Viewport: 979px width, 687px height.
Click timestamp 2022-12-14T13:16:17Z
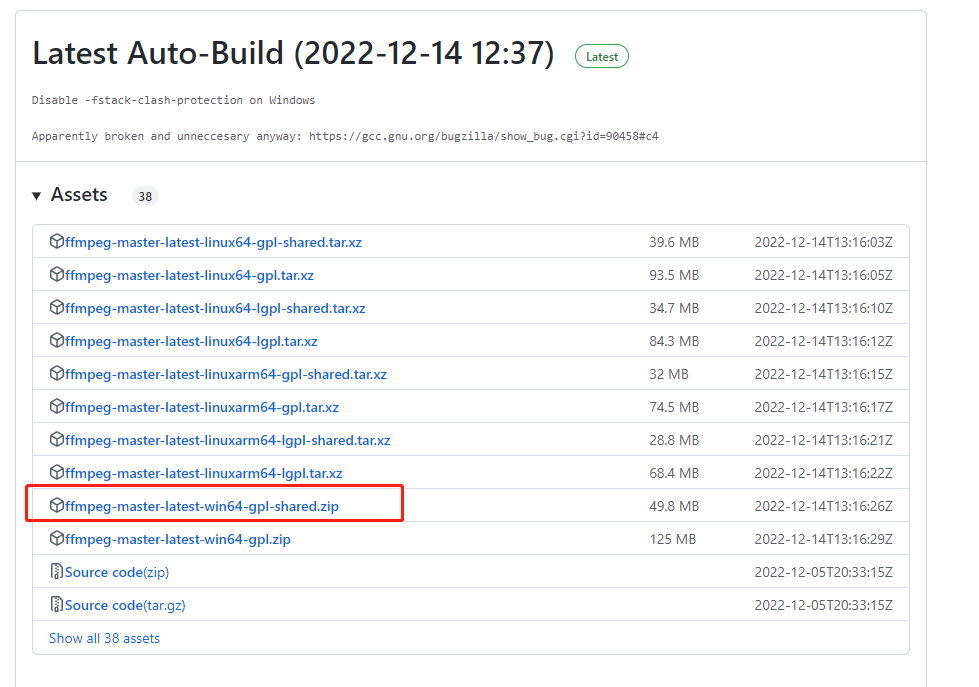pyautogui.click(x=824, y=408)
